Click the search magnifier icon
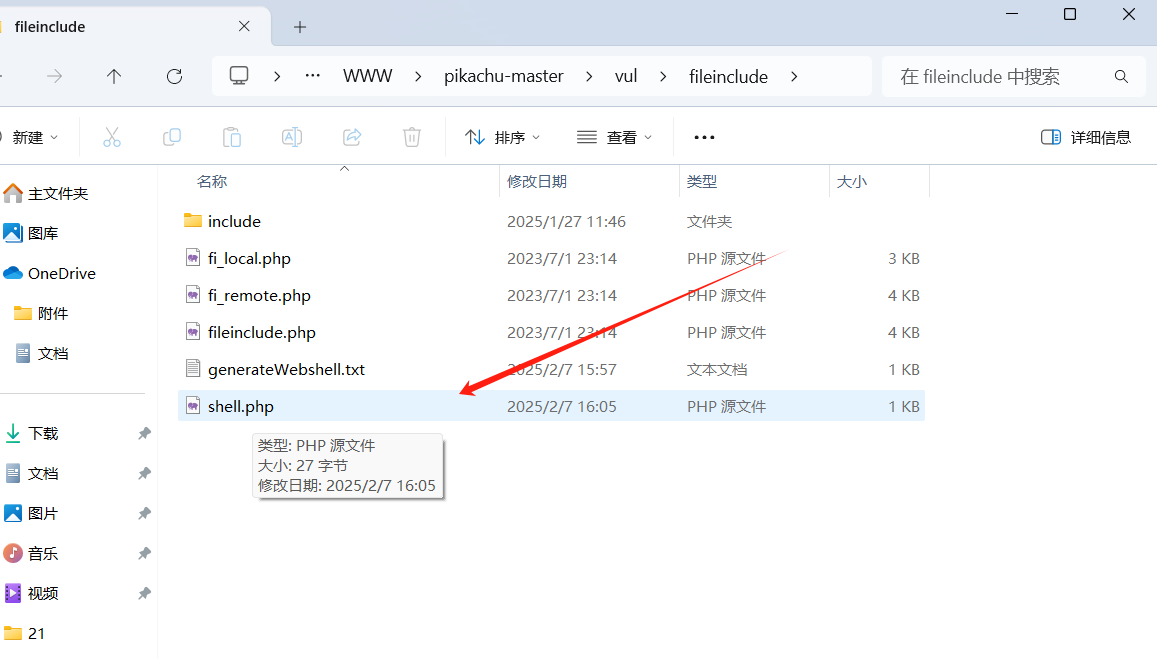Image resolution: width=1157 pixels, height=659 pixels. (x=1122, y=77)
